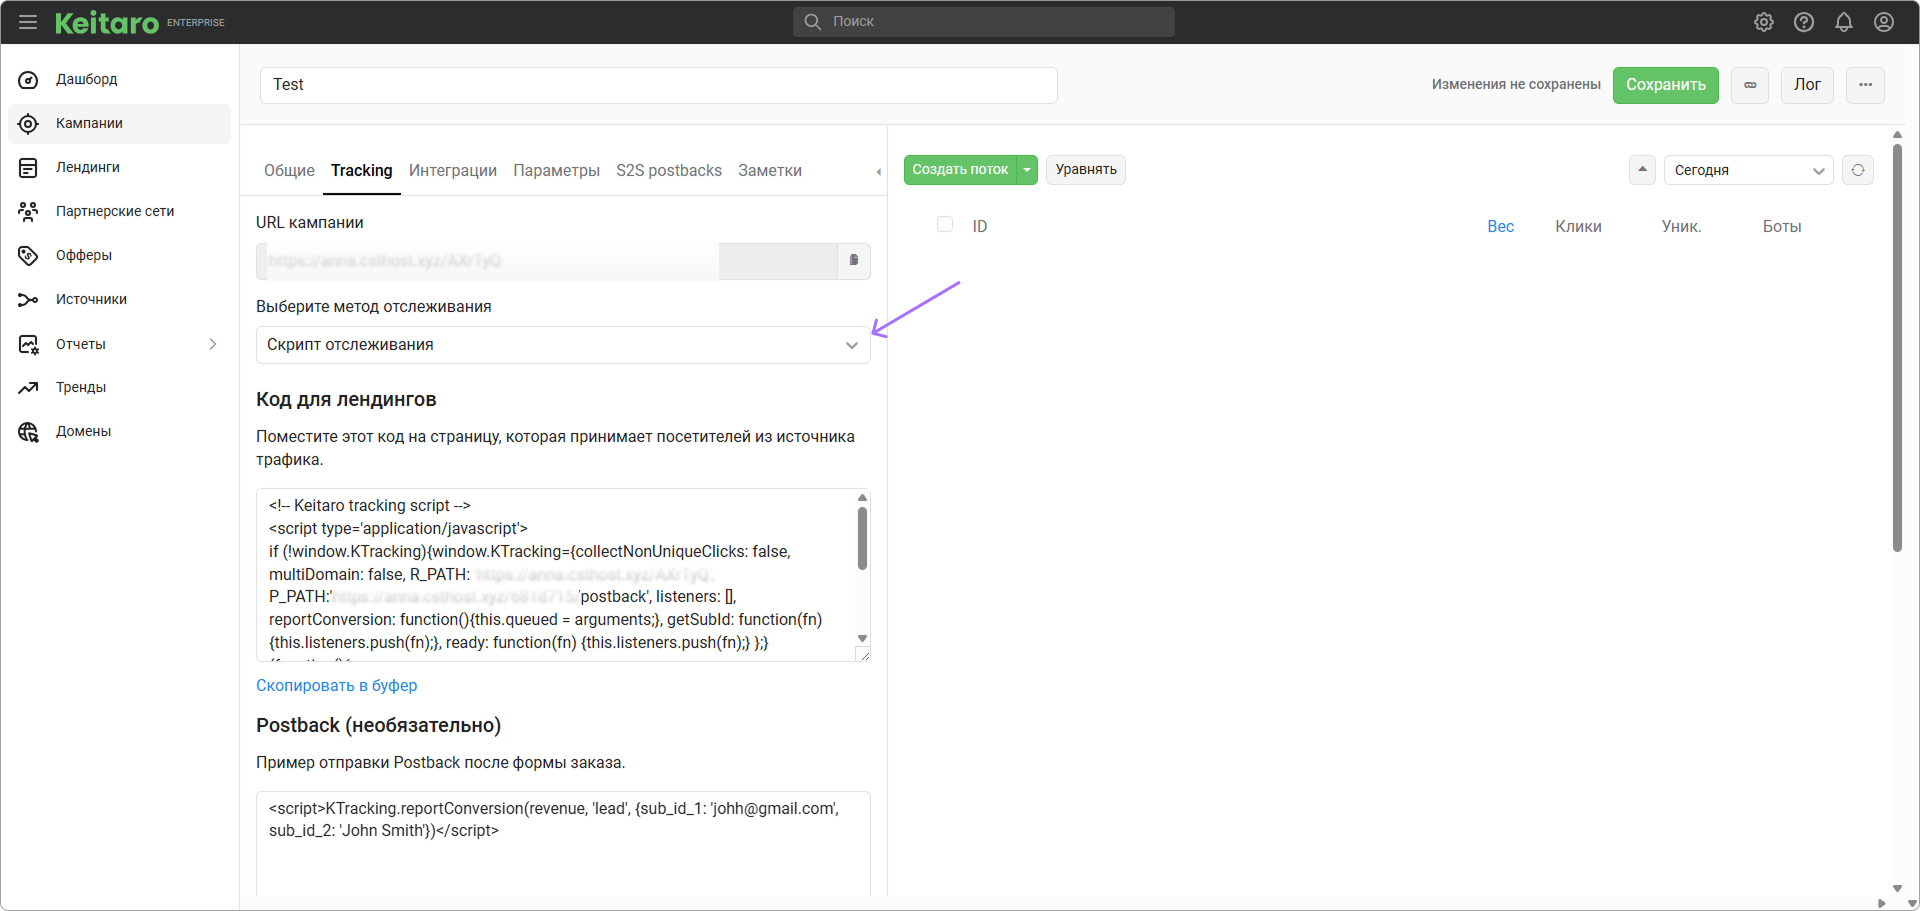Click Скопировать в буфер link

(x=337, y=686)
